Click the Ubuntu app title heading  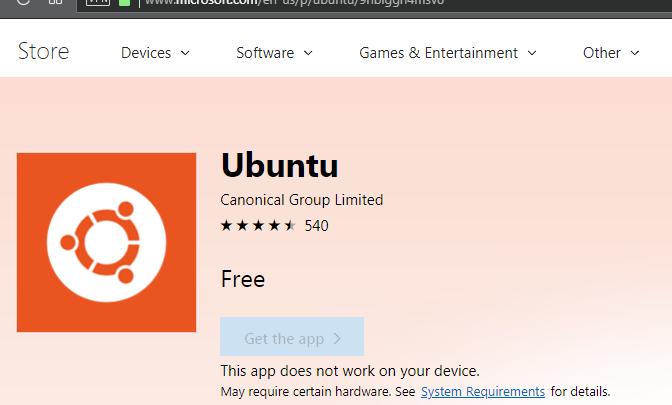(279, 165)
